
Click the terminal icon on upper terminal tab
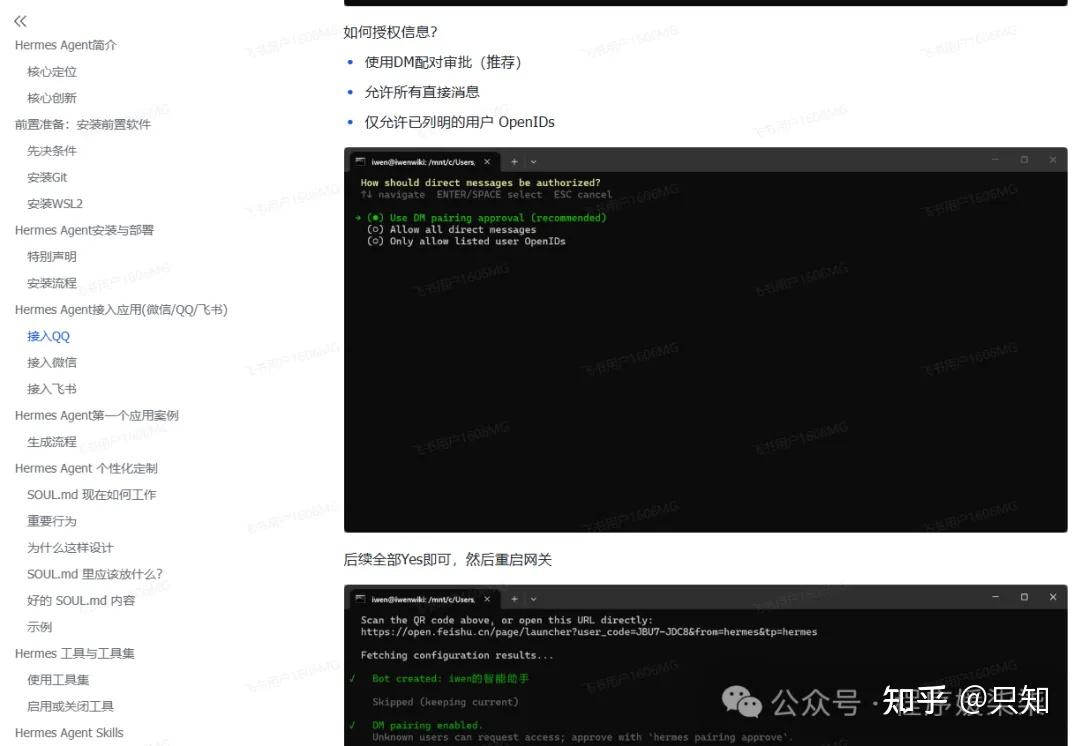pos(360,162)
